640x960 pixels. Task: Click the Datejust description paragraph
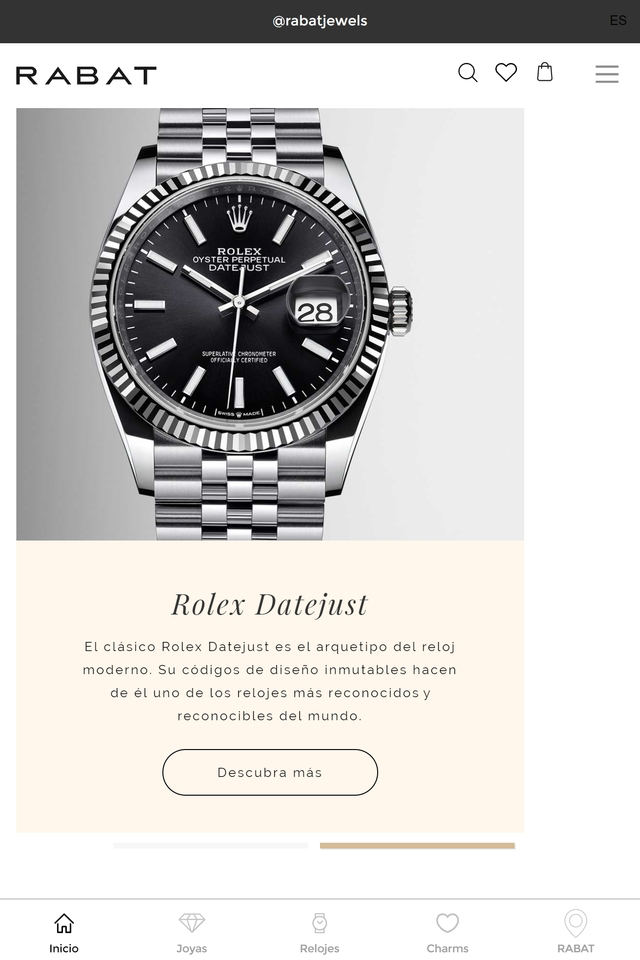click(270, 681)
